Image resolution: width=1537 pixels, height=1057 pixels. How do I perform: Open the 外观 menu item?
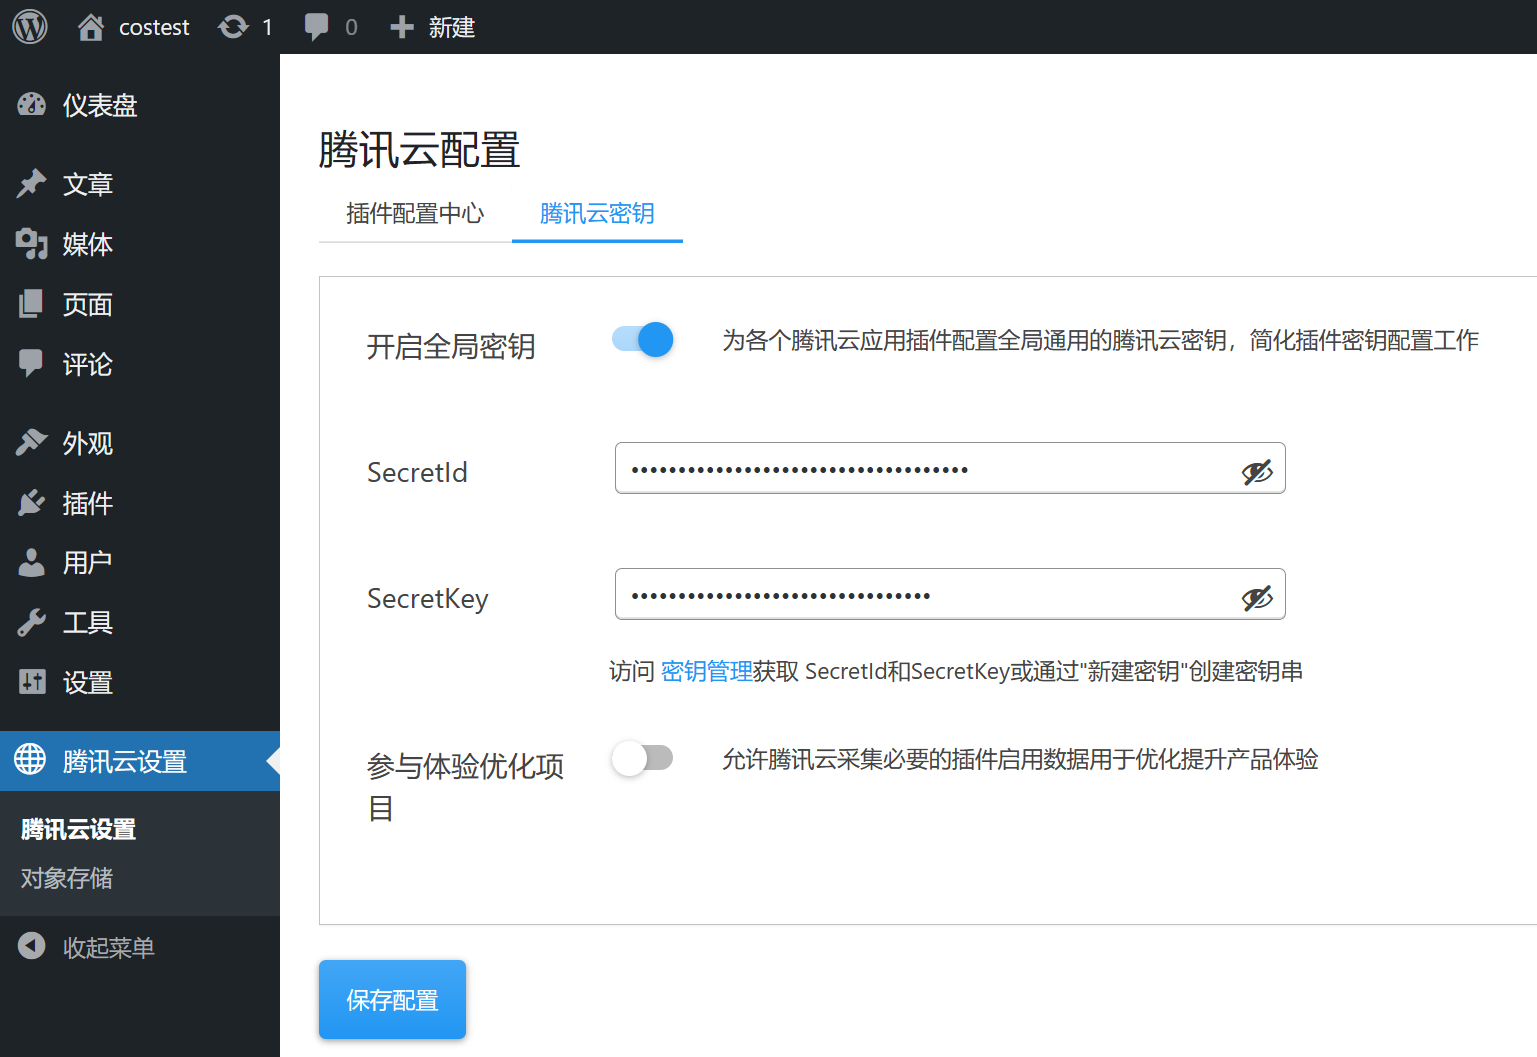click(x=140, y=443)
